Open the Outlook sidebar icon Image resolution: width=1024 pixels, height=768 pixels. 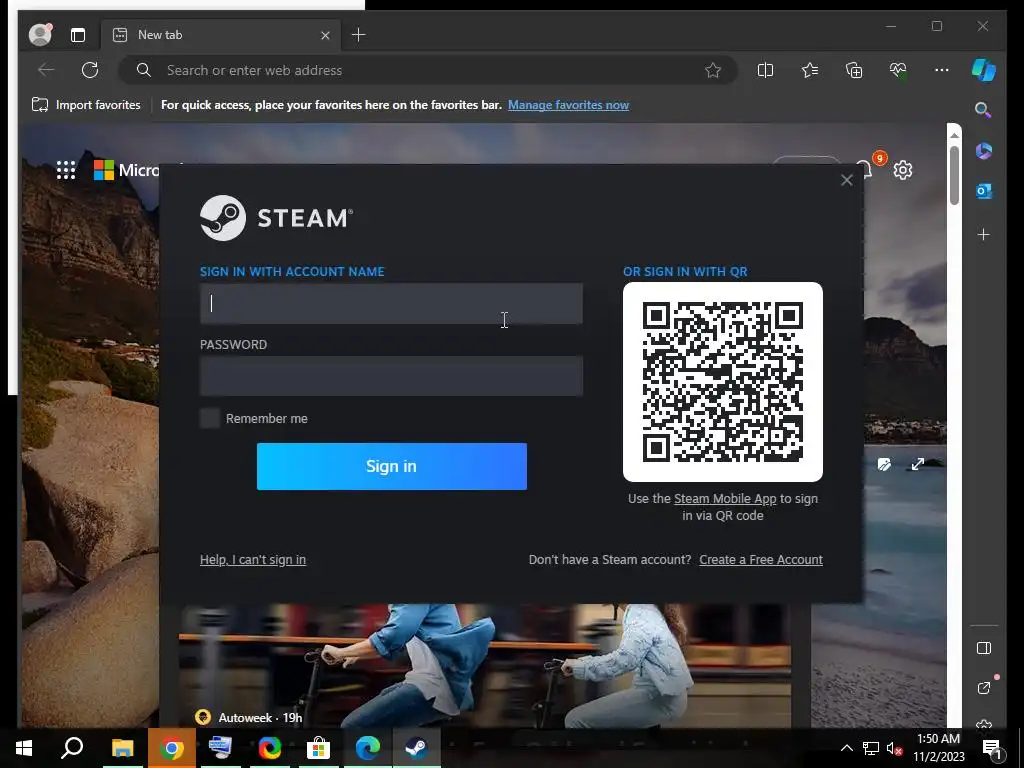(984, 191)
